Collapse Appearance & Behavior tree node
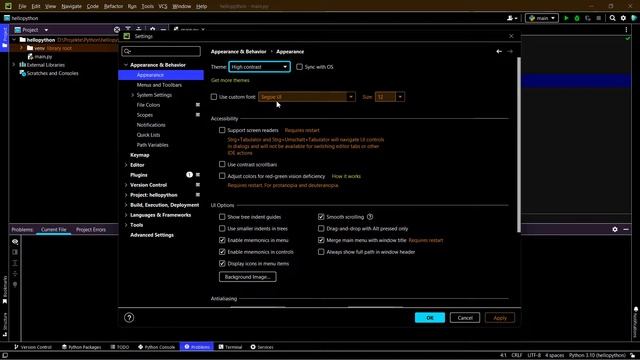 pos(126,65)
